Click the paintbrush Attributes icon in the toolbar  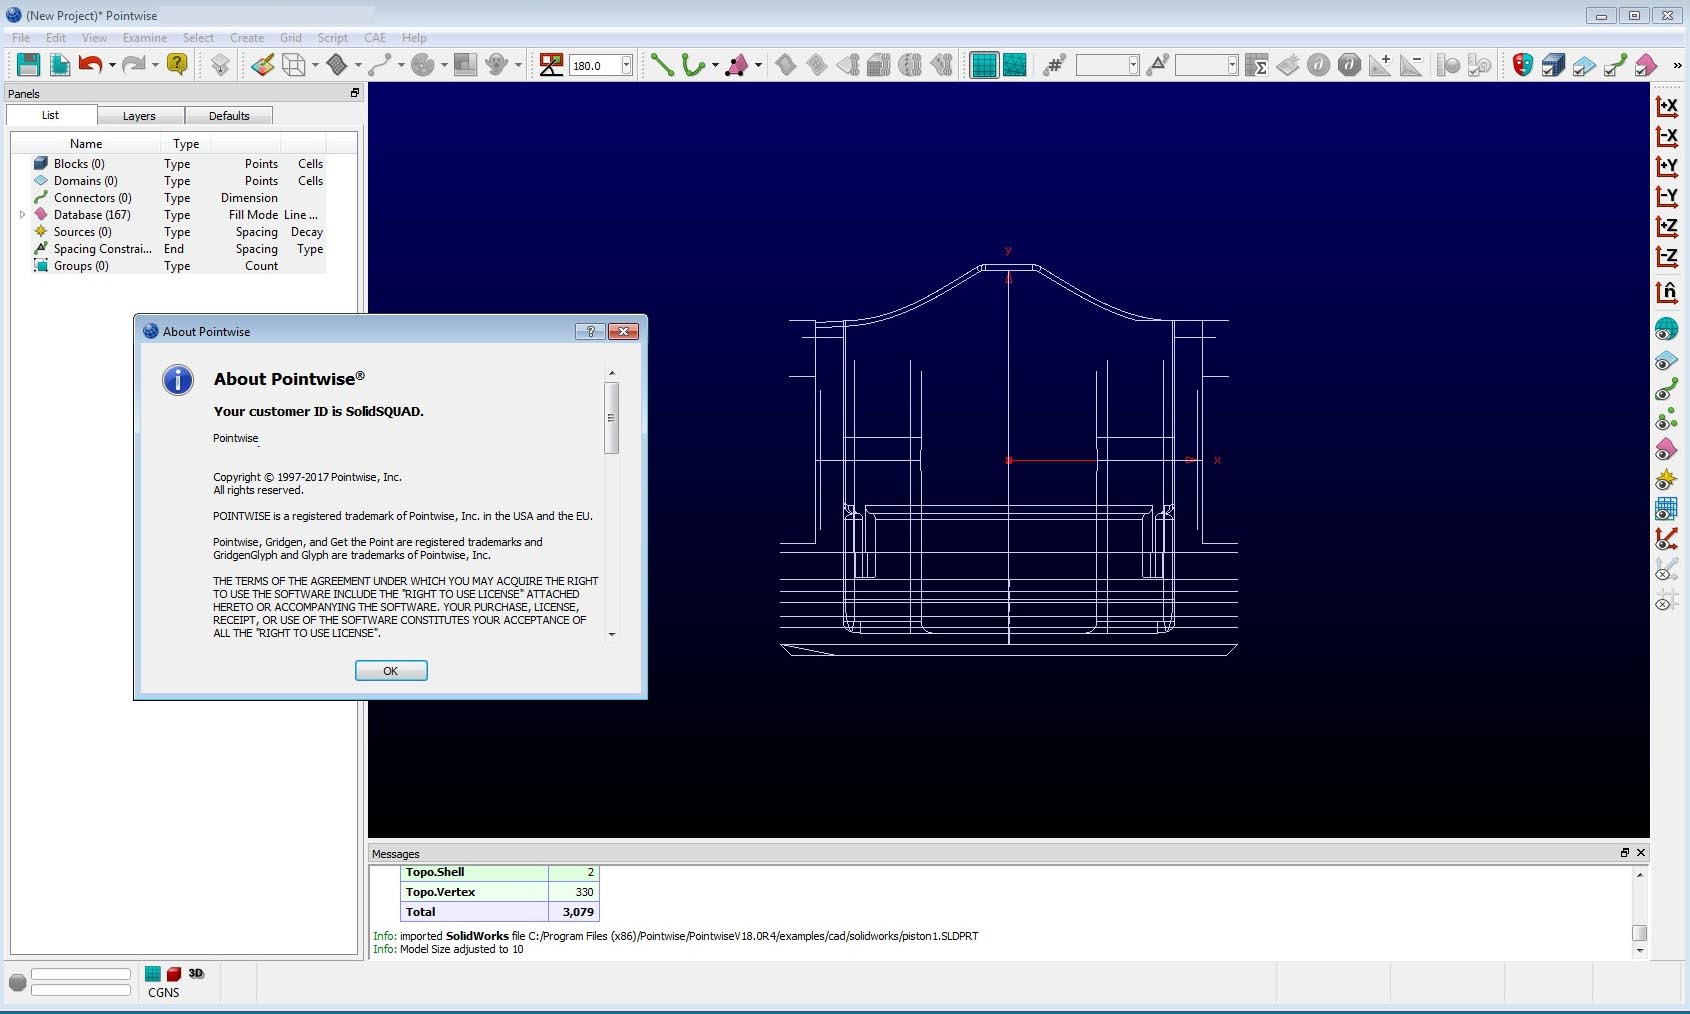point(263,65)
